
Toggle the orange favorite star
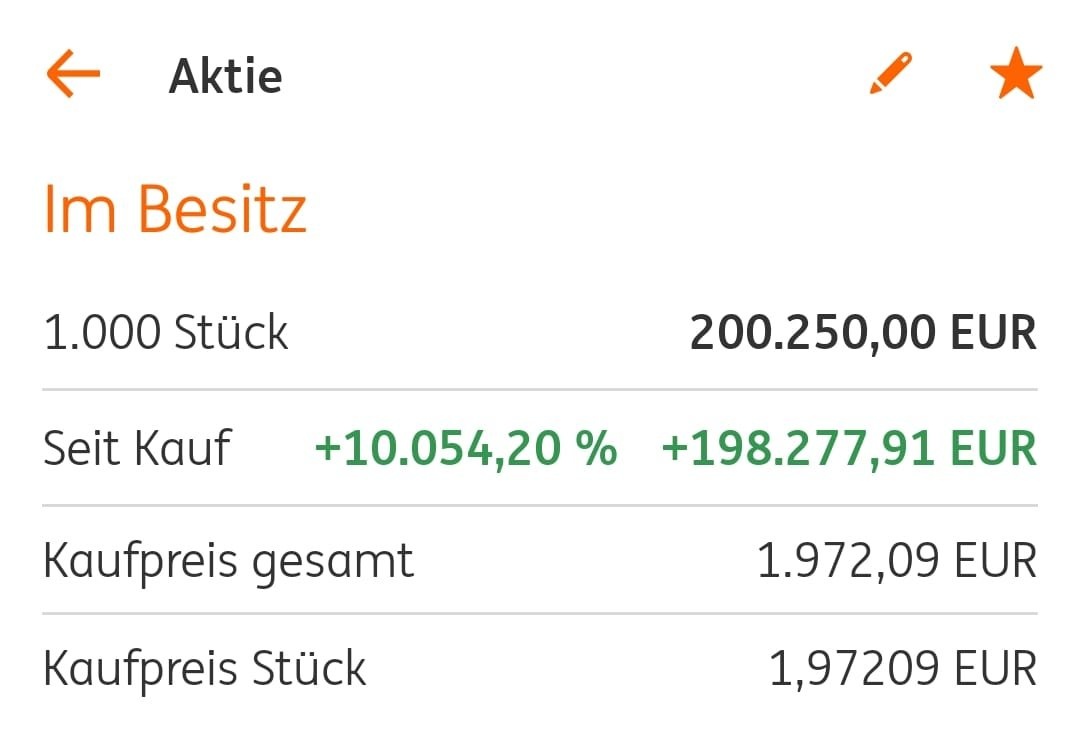click(1015, 75)
